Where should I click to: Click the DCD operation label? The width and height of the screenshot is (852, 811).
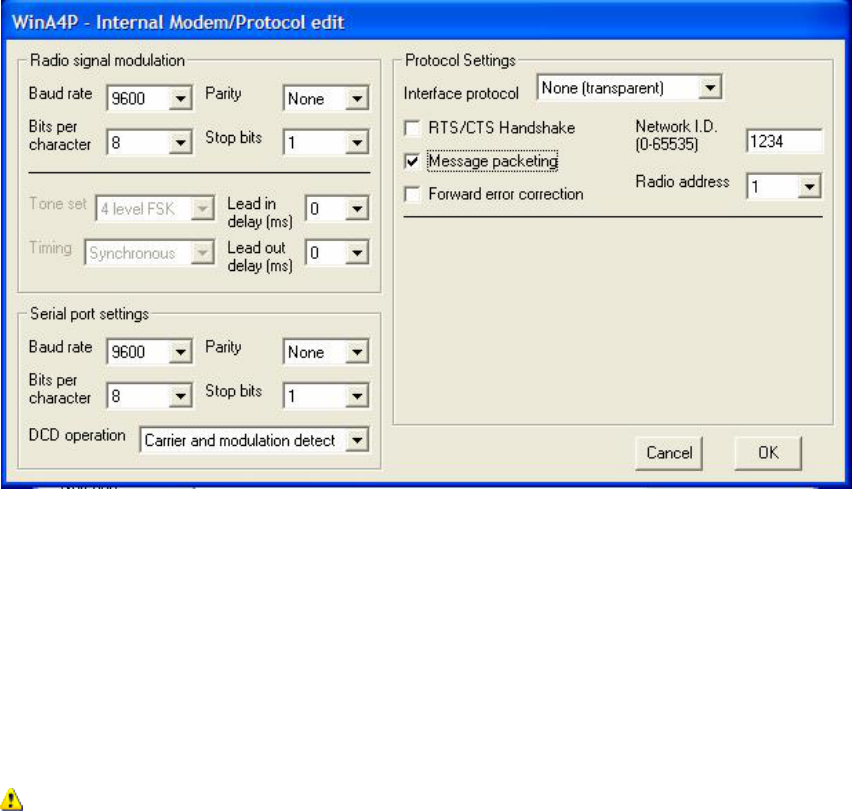coord(77,436)
